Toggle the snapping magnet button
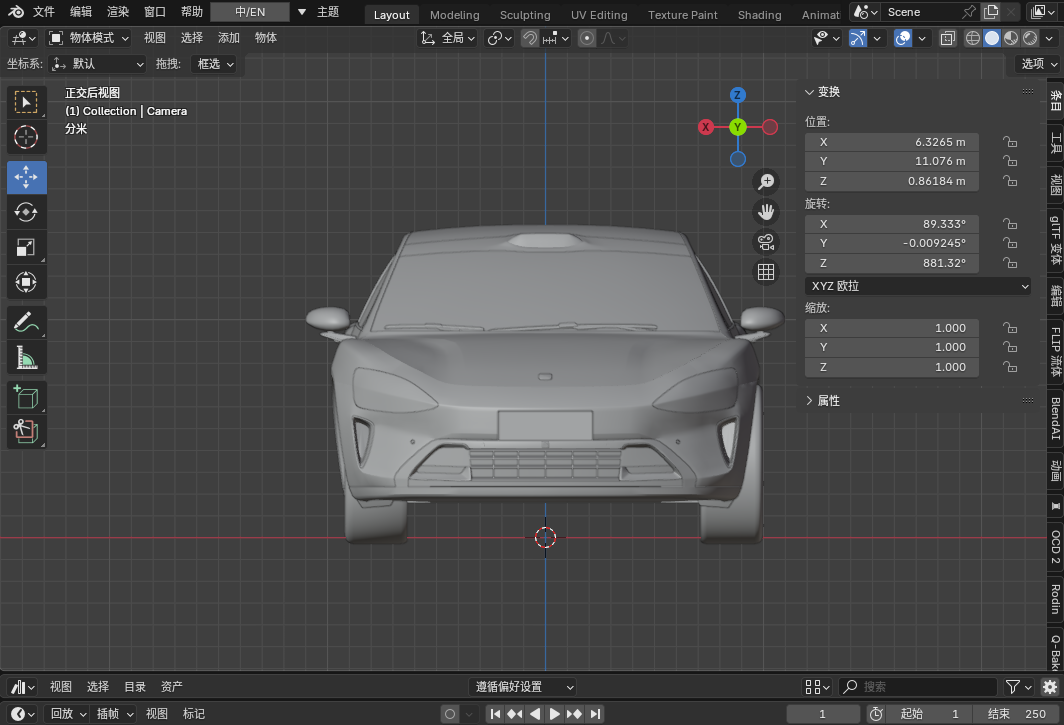Image resolution: width=1064 pixels, height=725 pixels. (x=530, y=38)
